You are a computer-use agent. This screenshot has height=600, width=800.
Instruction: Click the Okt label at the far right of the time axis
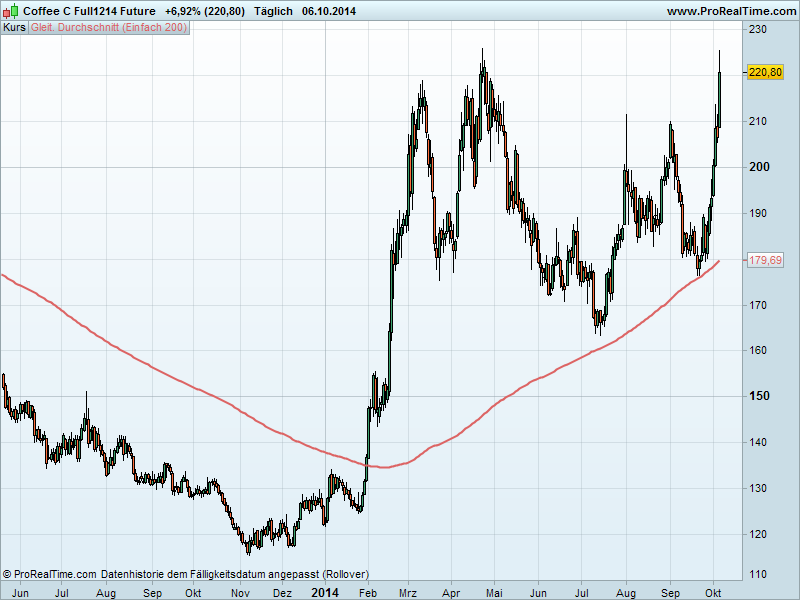click(x=713, y=593)
